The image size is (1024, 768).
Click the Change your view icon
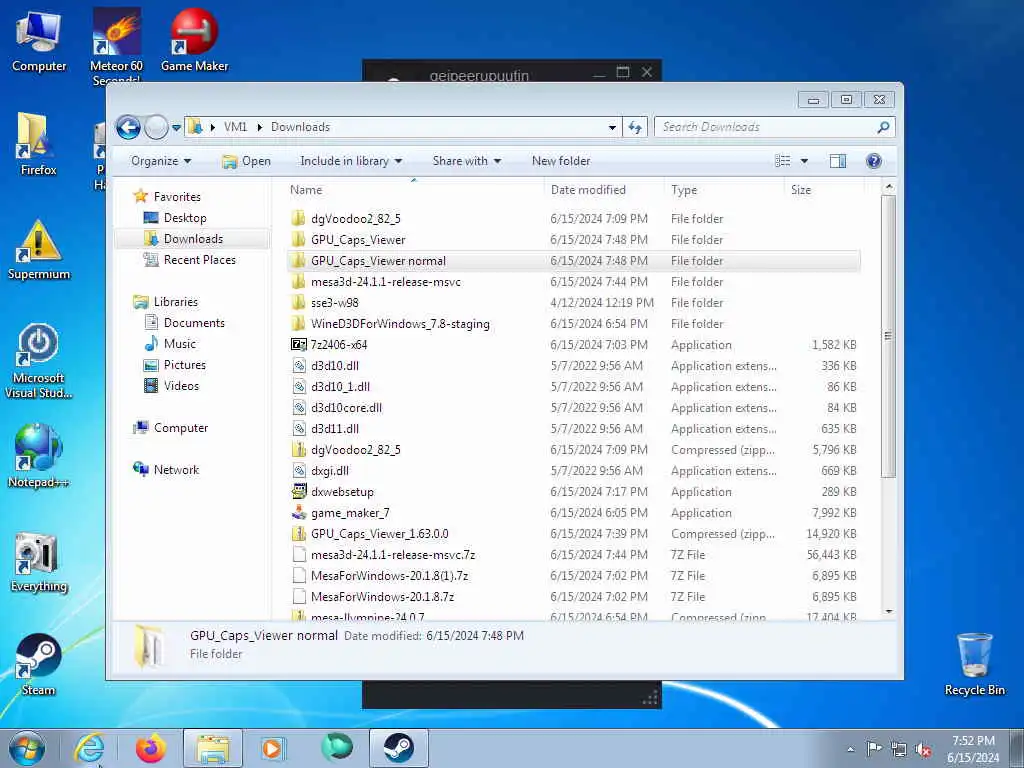click(x=782, y=161)
